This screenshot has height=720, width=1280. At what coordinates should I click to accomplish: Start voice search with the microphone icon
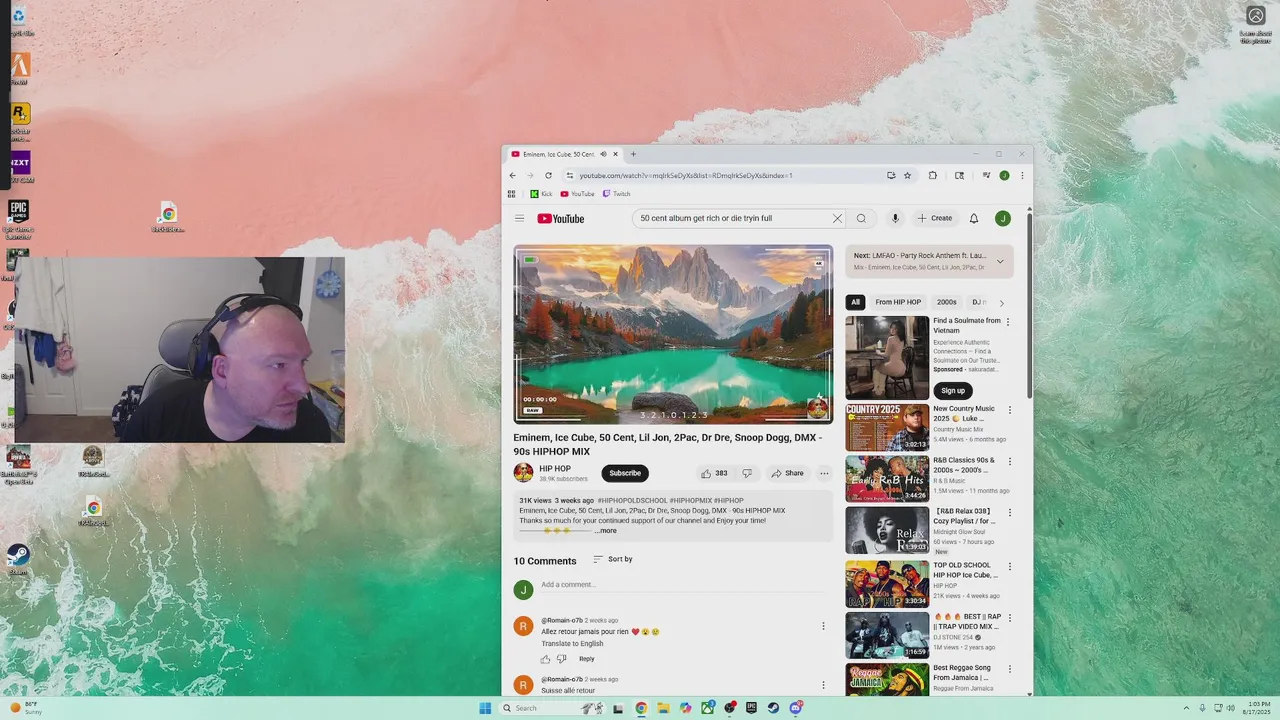click(895, 218)
